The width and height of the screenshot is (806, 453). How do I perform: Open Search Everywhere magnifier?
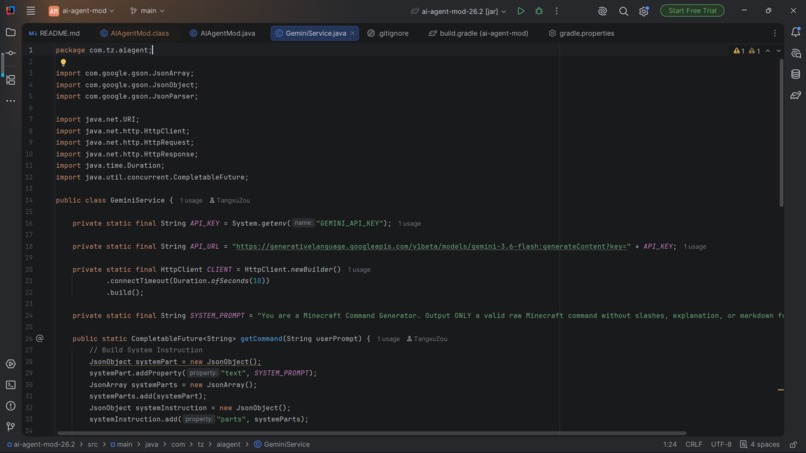[x=623, y=11]
